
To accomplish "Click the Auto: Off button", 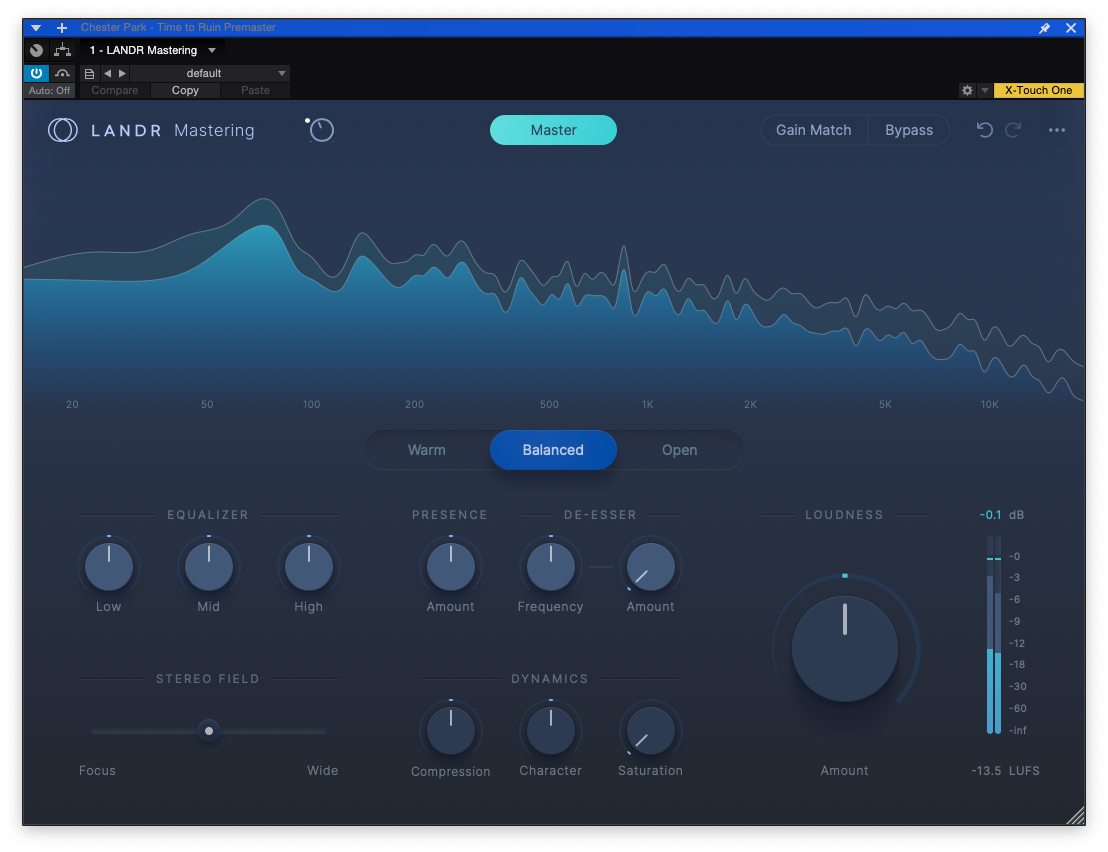I will (49, 90).
